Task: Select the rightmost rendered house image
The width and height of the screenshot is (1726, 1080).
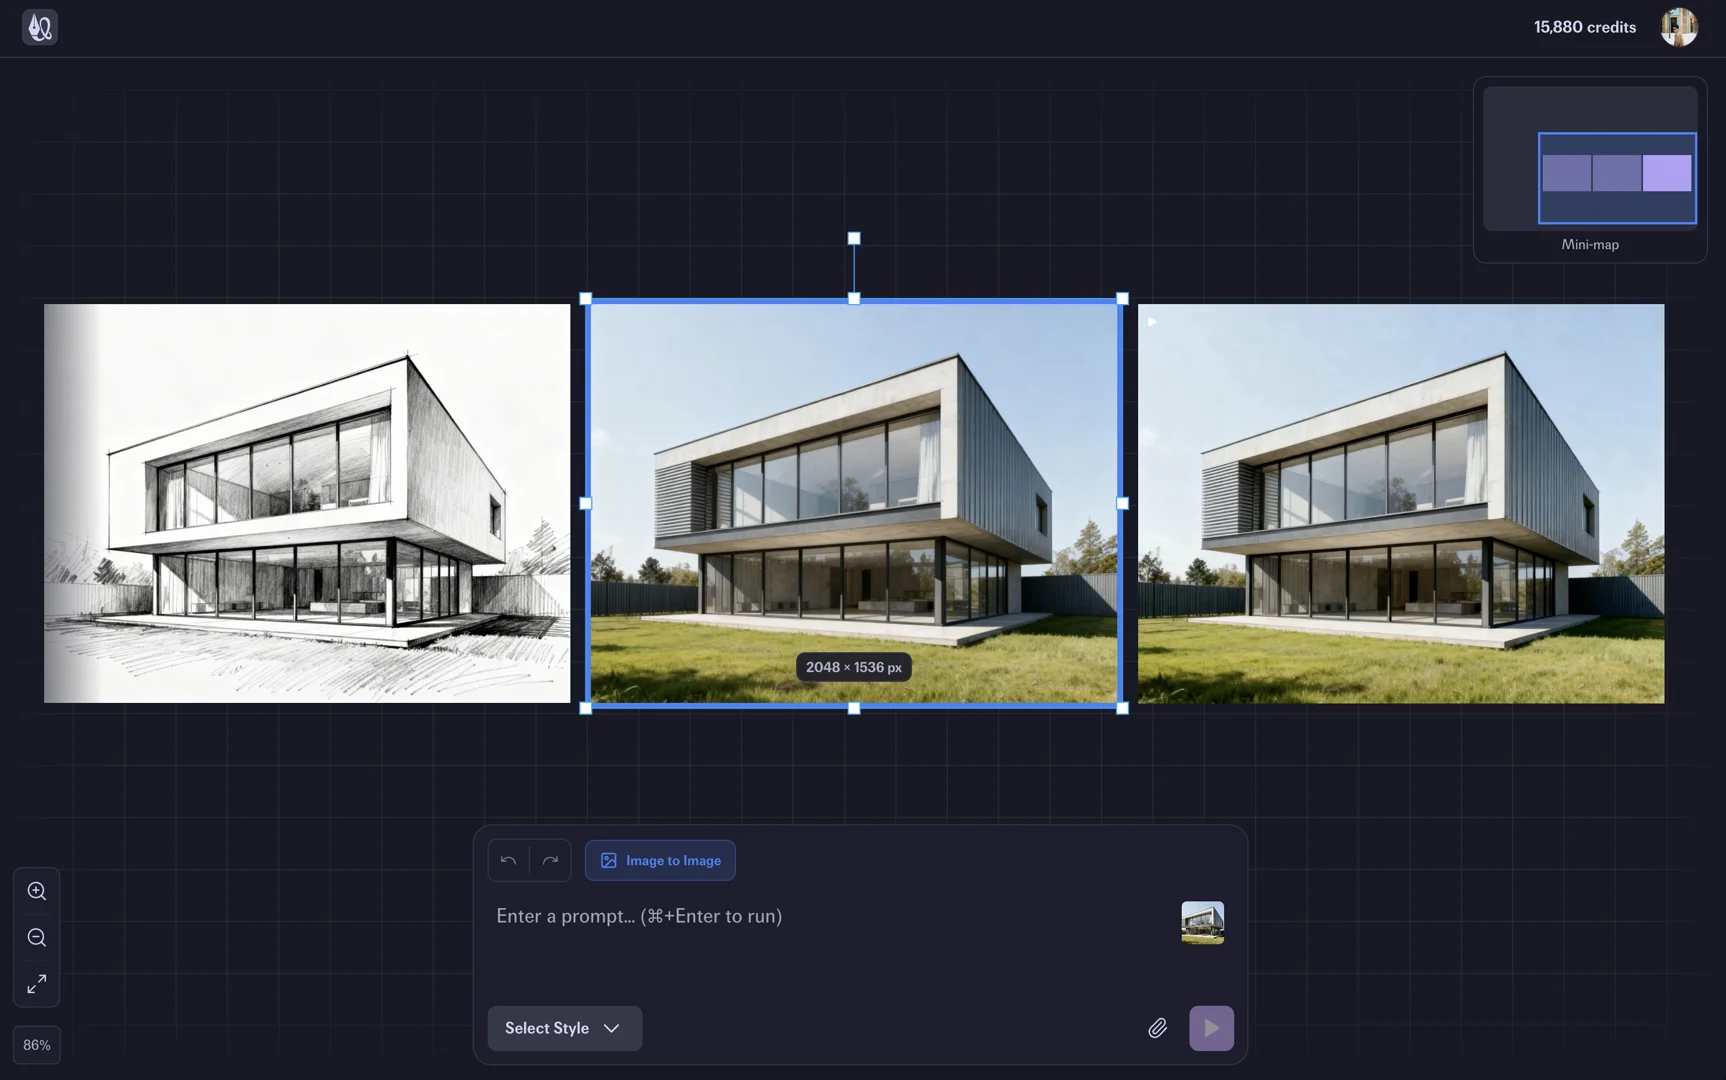Action: [x=1401, y=503]
